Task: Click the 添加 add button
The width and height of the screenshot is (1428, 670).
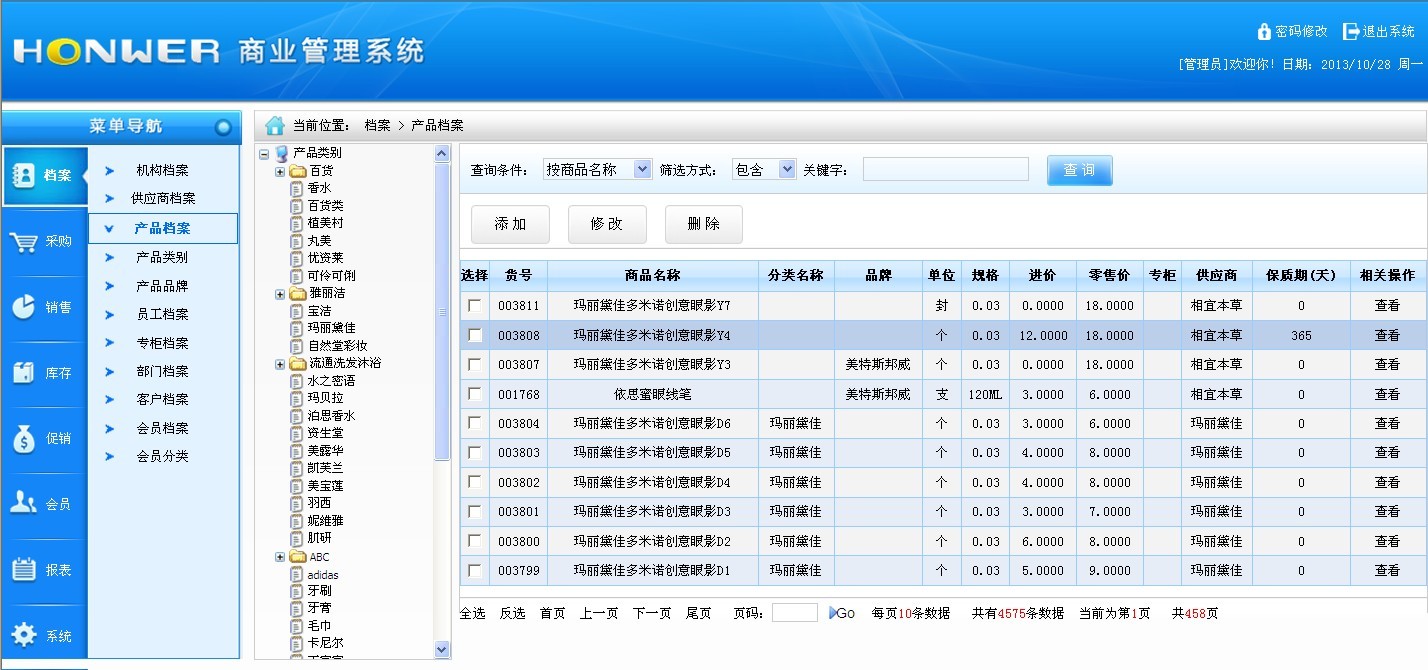Action: click(x=510, y=224)
